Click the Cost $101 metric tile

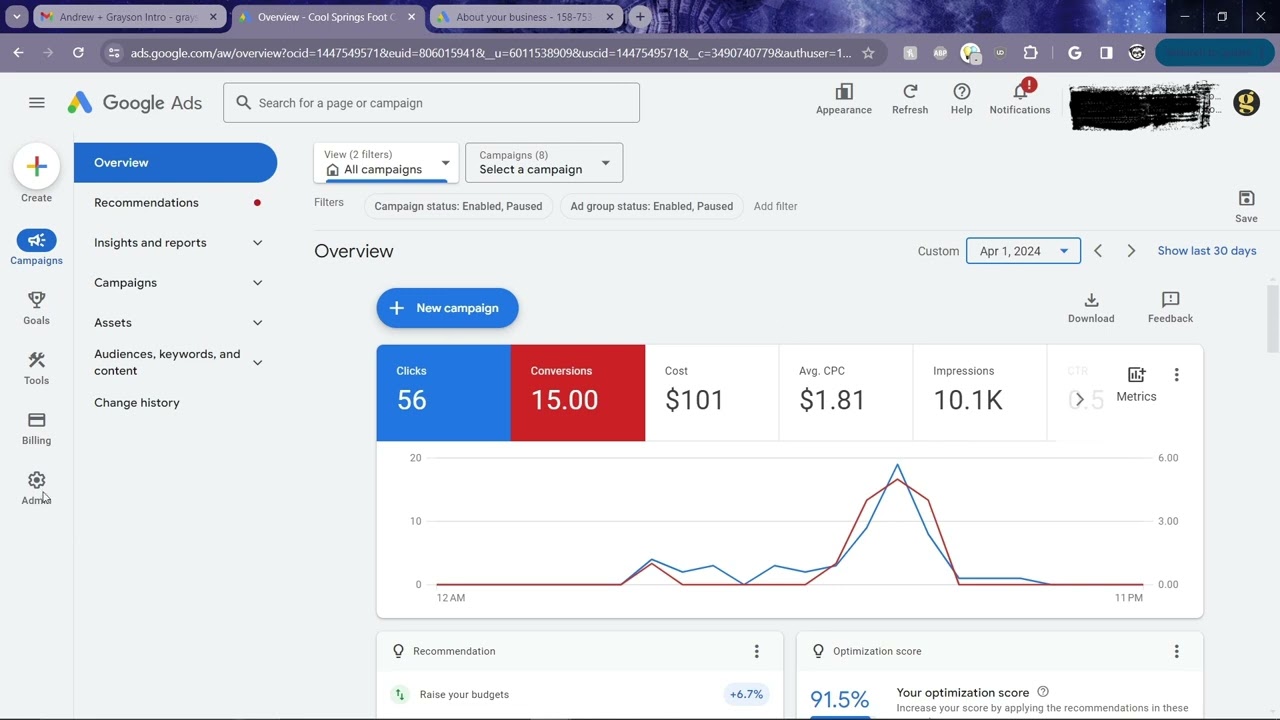[712, 393]
